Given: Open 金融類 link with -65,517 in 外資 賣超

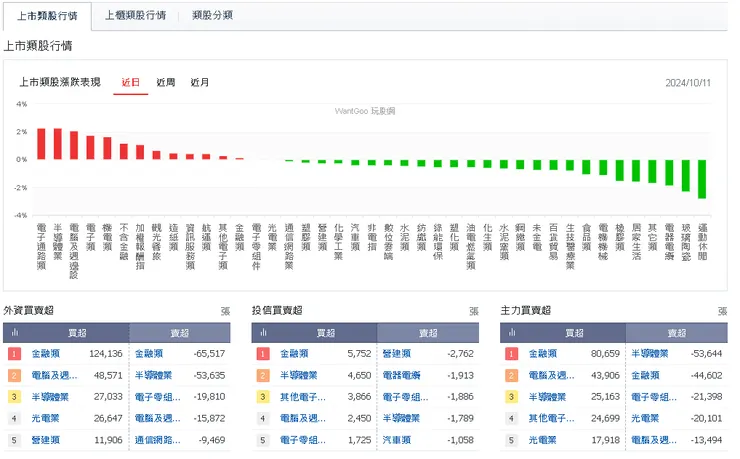Looking at the screenshot, I should click(x=149, y=354).
